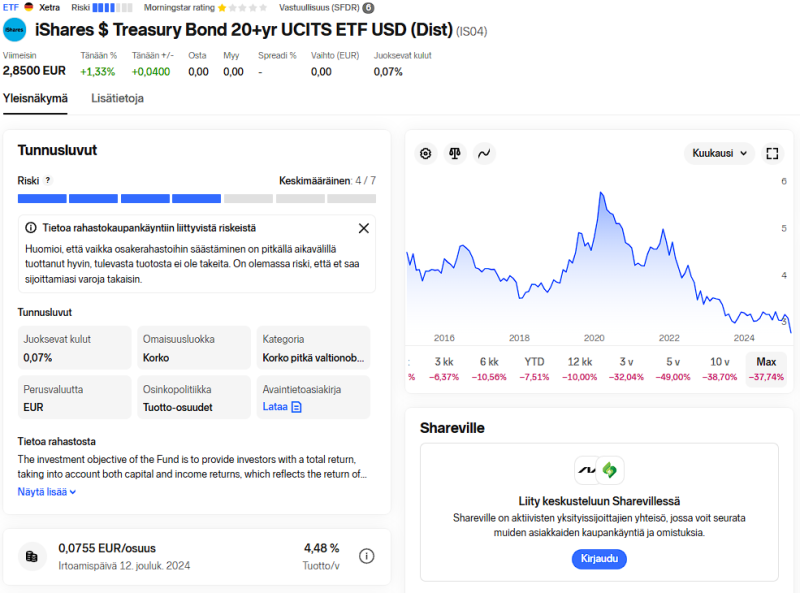Screen dimensions: 800x593
Task: Click the Vastuullisuus (SFDR) label
Action: pos(319,8)
